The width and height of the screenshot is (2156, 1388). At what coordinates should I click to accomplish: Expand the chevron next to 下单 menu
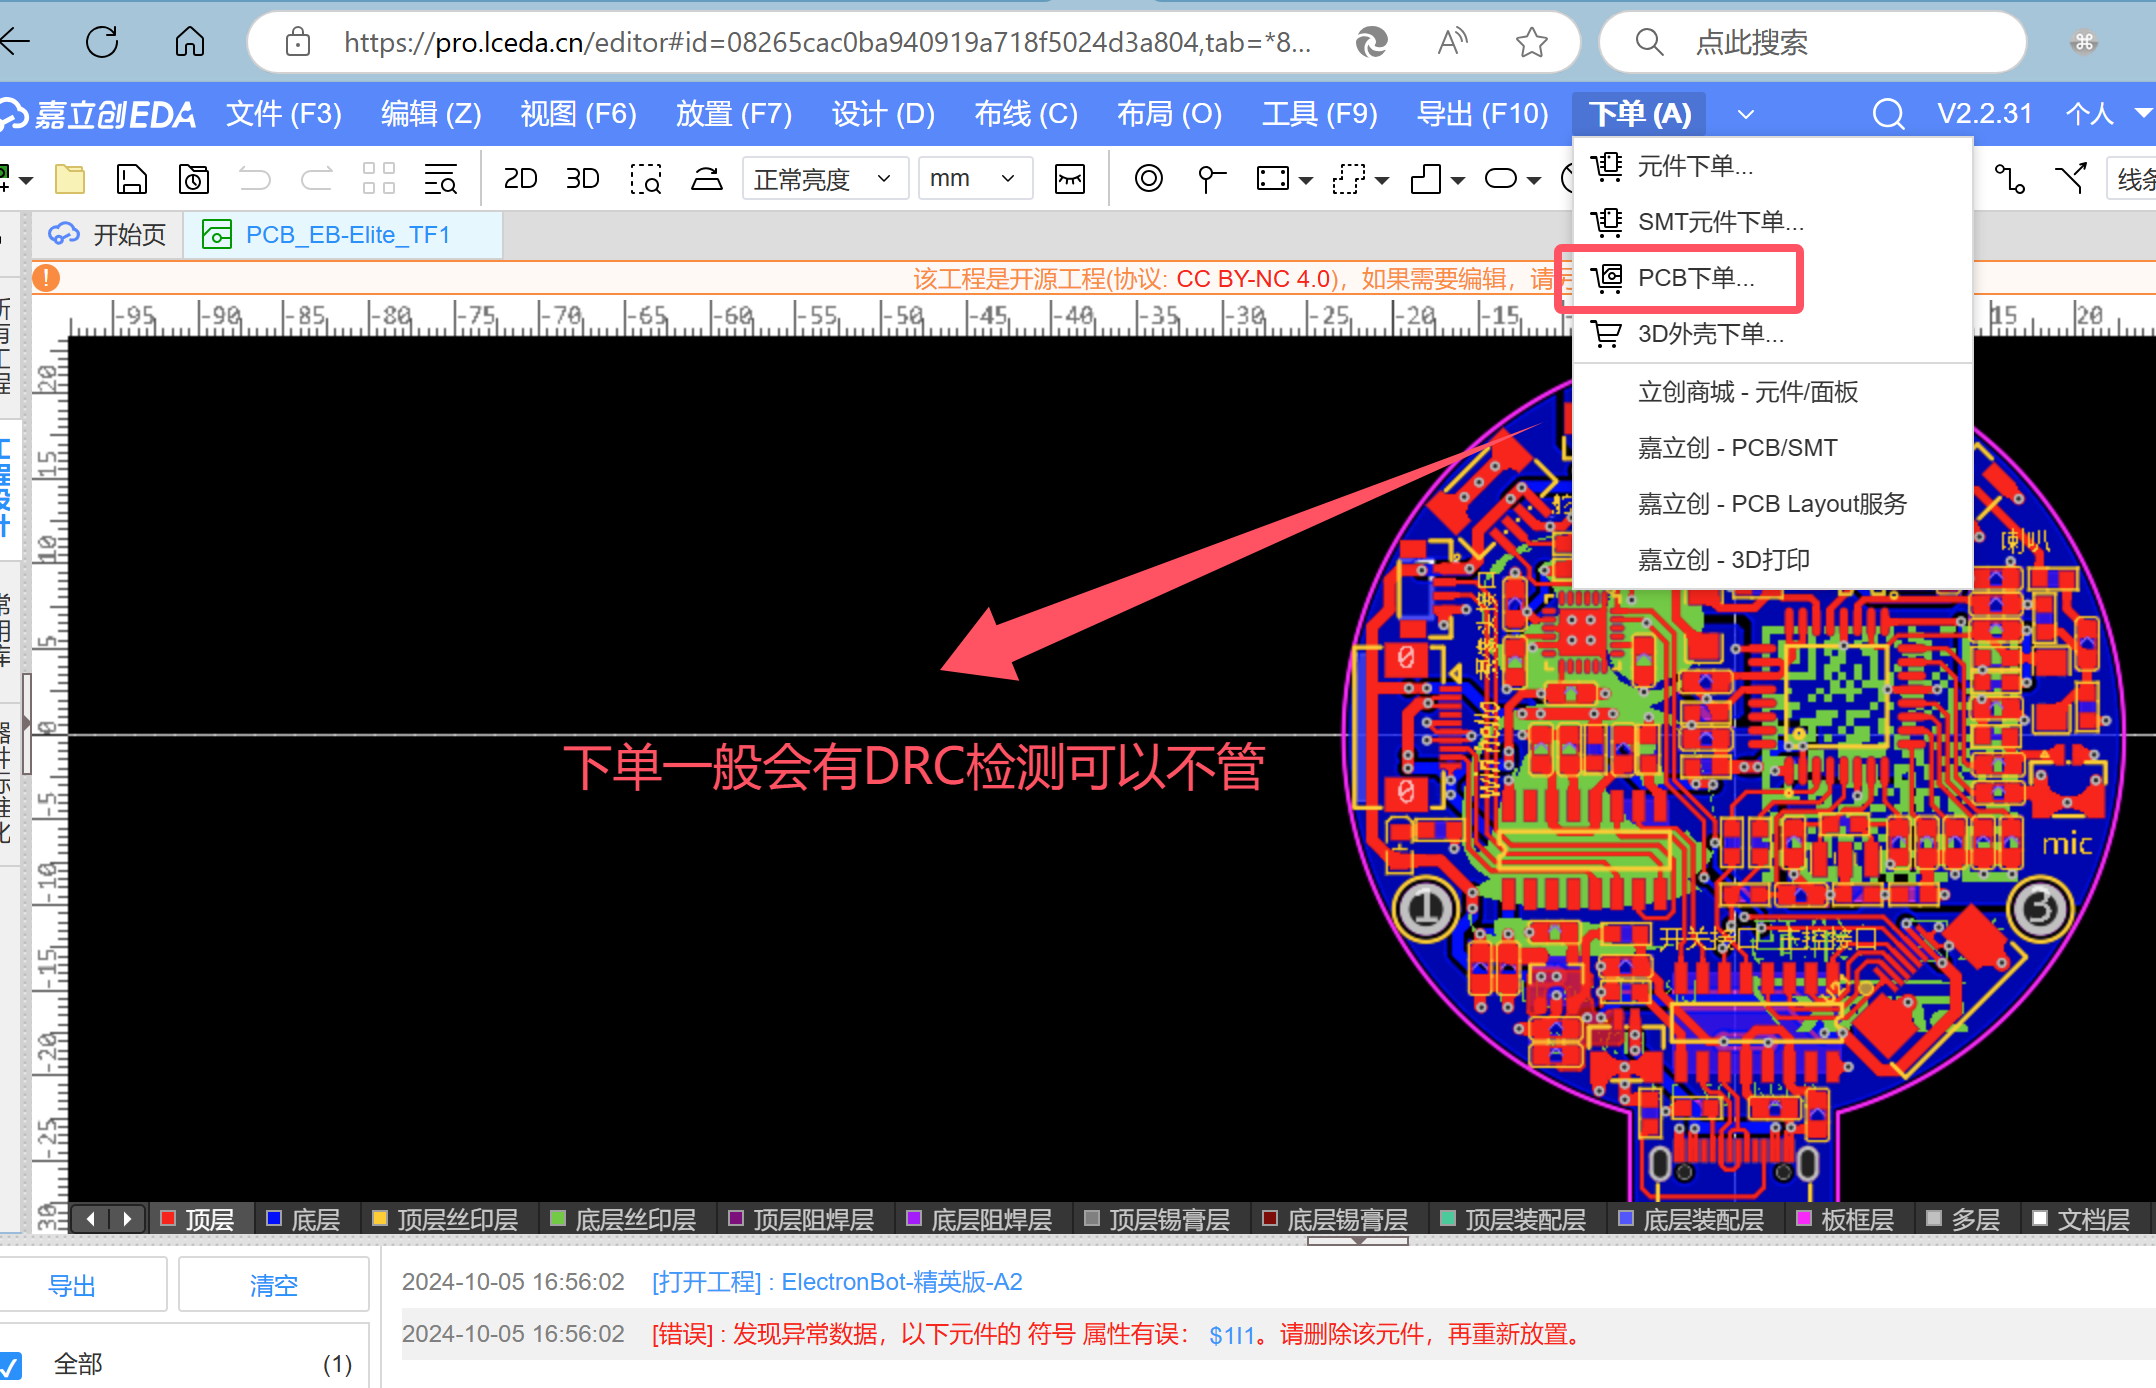click(x=1746, y=114)
